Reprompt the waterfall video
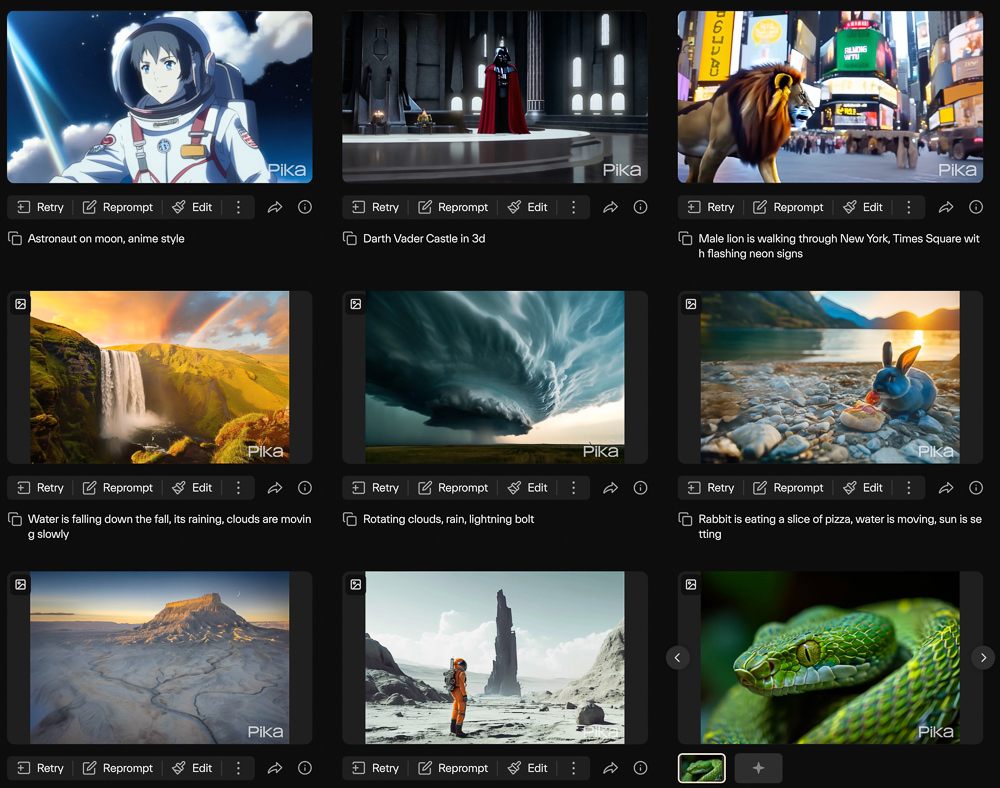Viewport: 1000px width, 788px height. pos(118,488)
